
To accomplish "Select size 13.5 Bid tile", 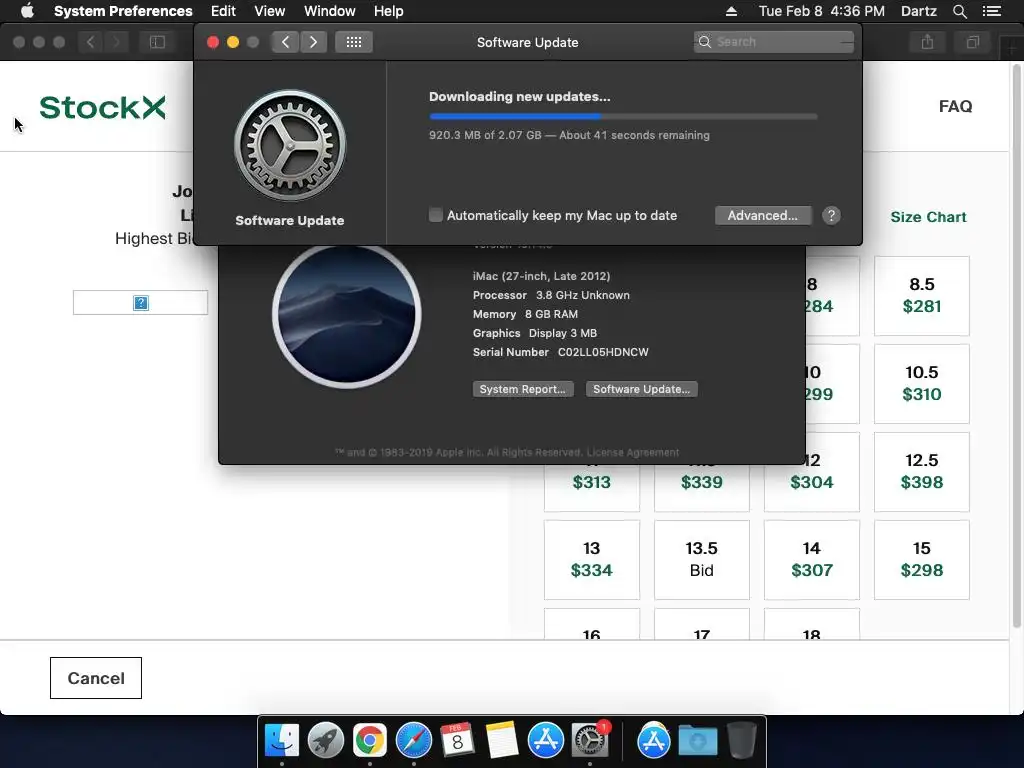I will [701, 560].
